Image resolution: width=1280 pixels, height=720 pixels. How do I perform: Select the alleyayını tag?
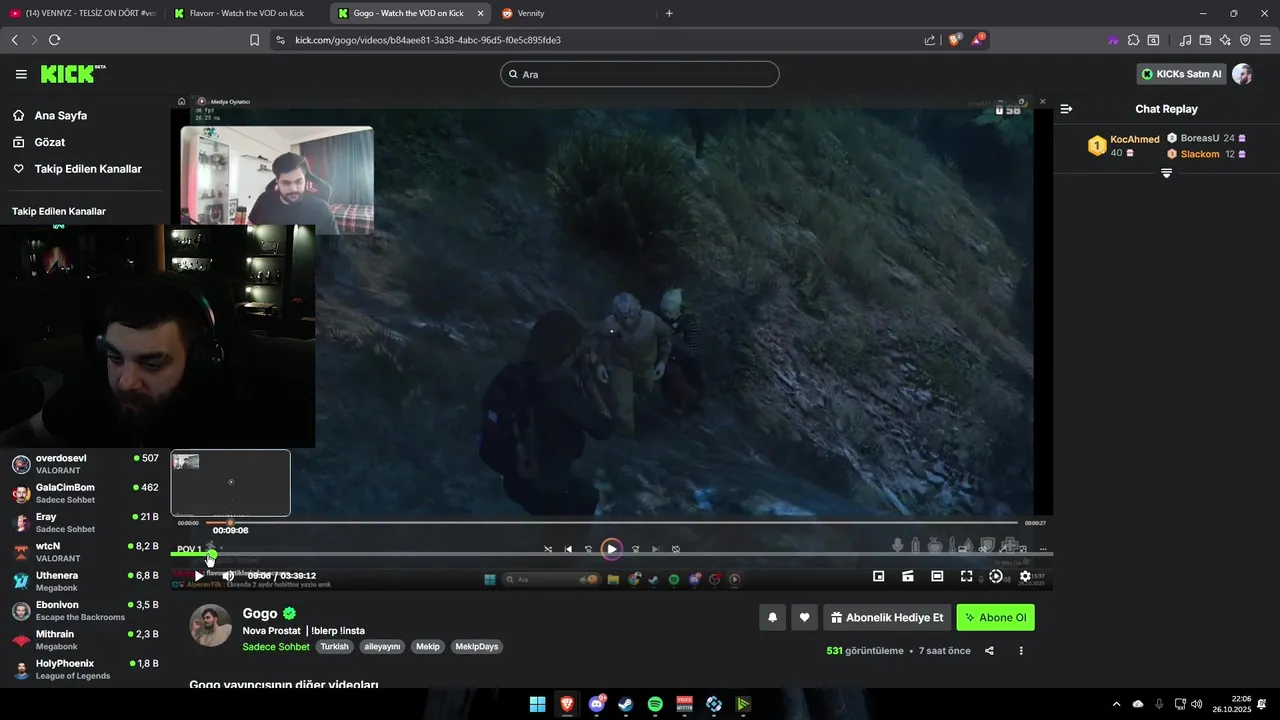point(382,647)
